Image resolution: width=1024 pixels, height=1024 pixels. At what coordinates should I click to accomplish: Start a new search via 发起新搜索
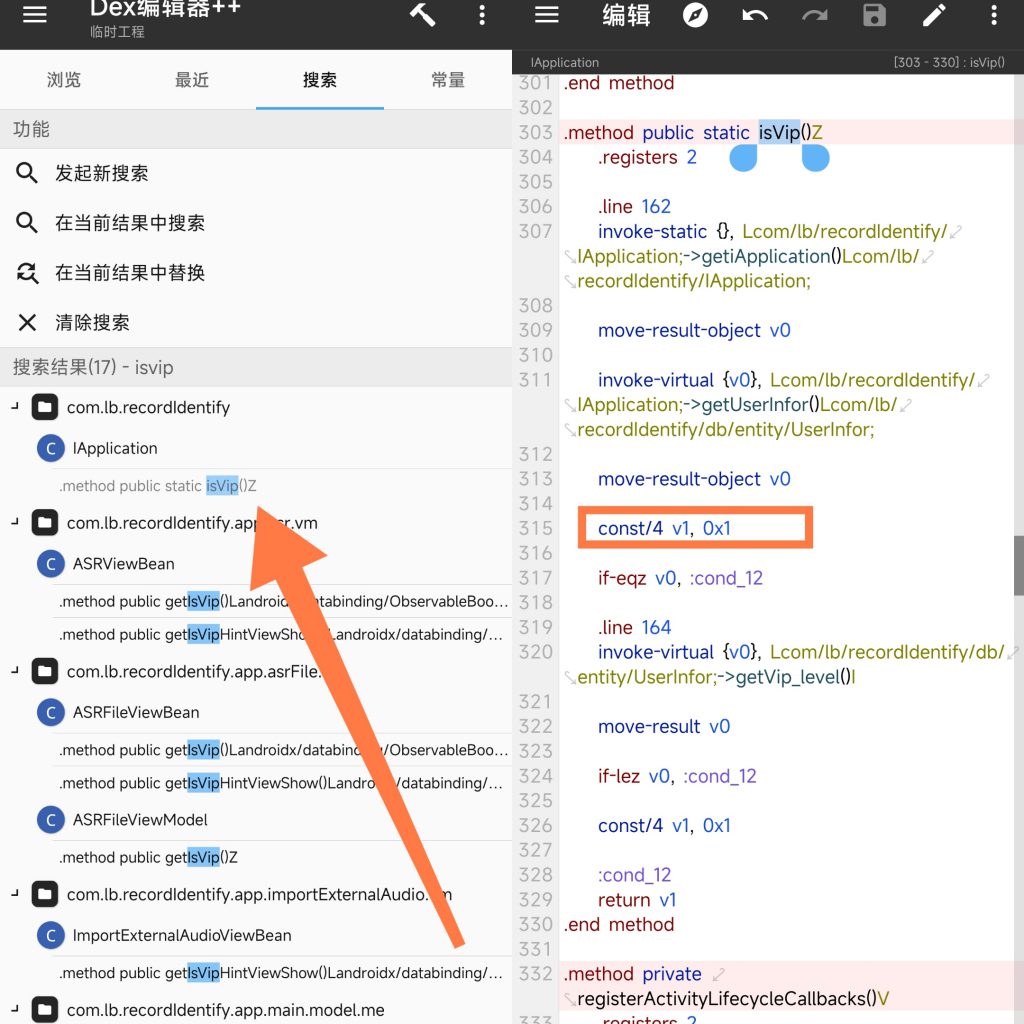coord(100,172)
